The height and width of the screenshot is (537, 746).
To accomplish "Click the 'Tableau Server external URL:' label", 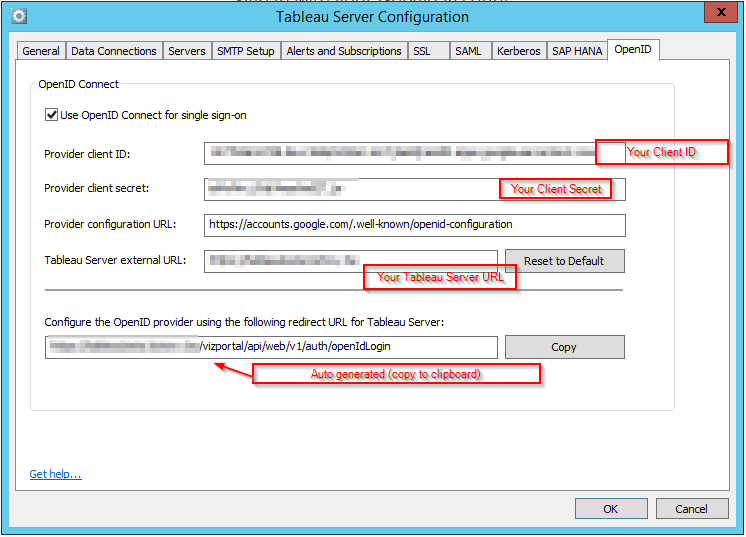I will [x=115, y=260].
